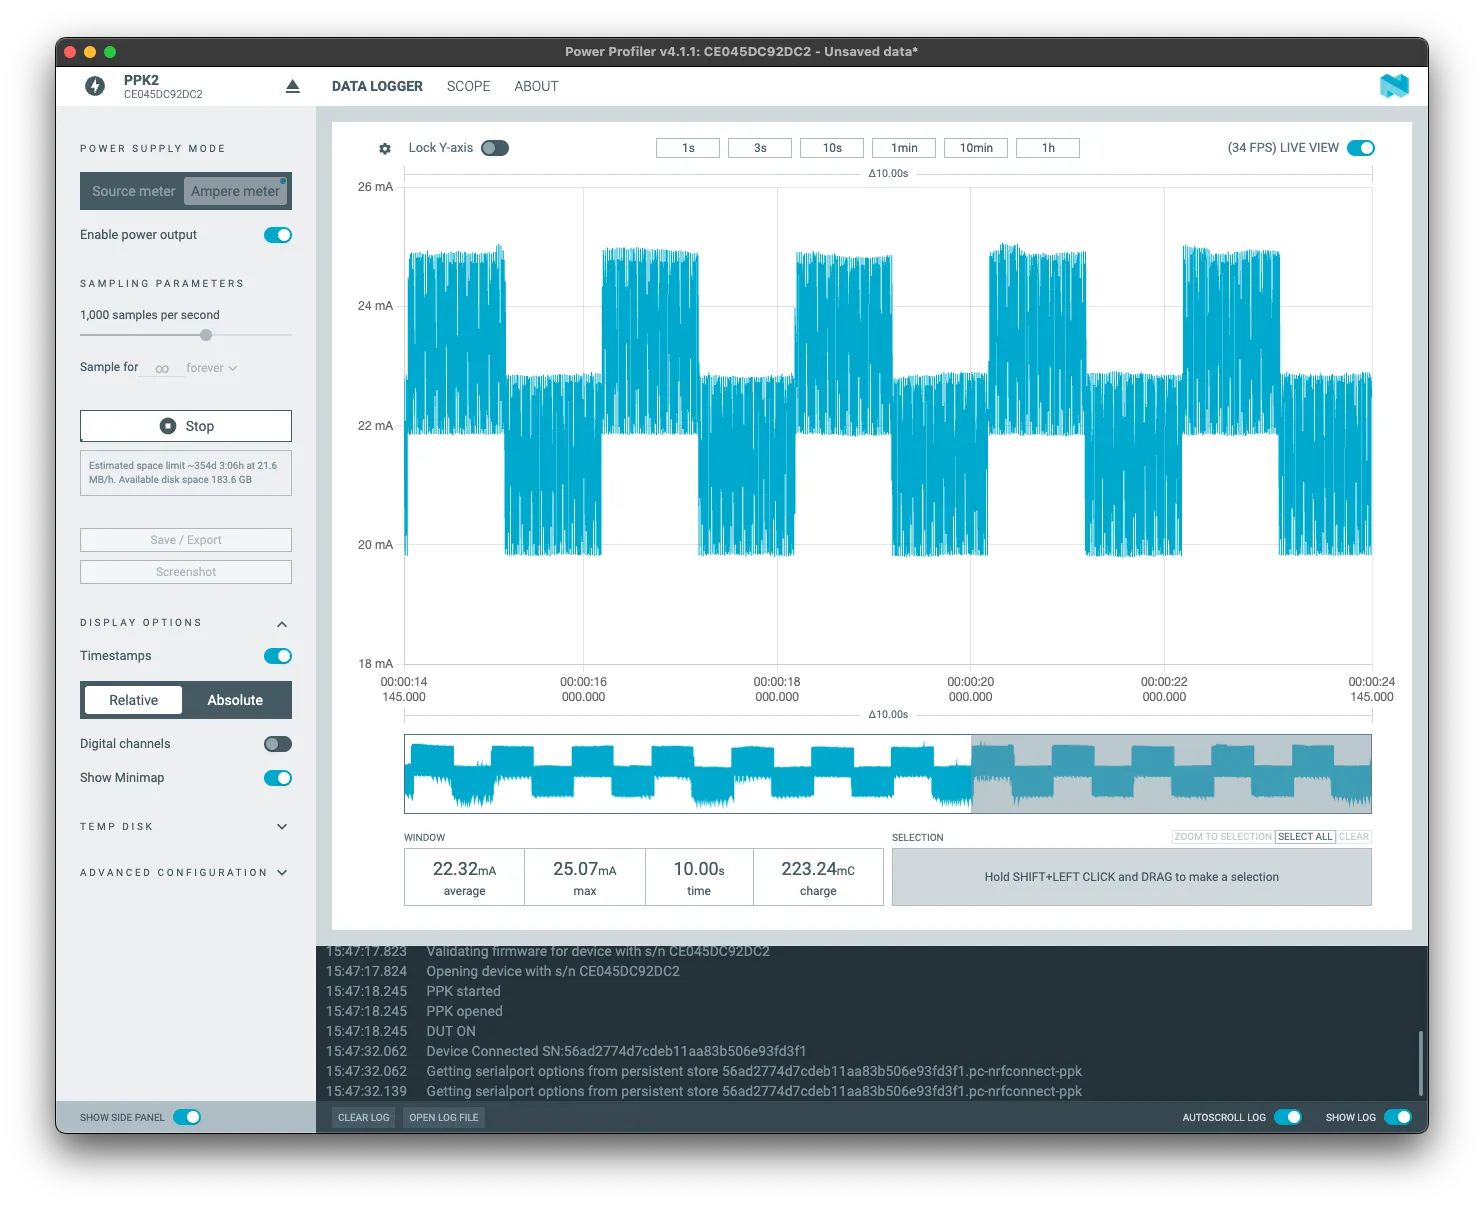The image size is (1484, 1207).
Task: Open chart settings gear icon
Action: coord(385,149)
